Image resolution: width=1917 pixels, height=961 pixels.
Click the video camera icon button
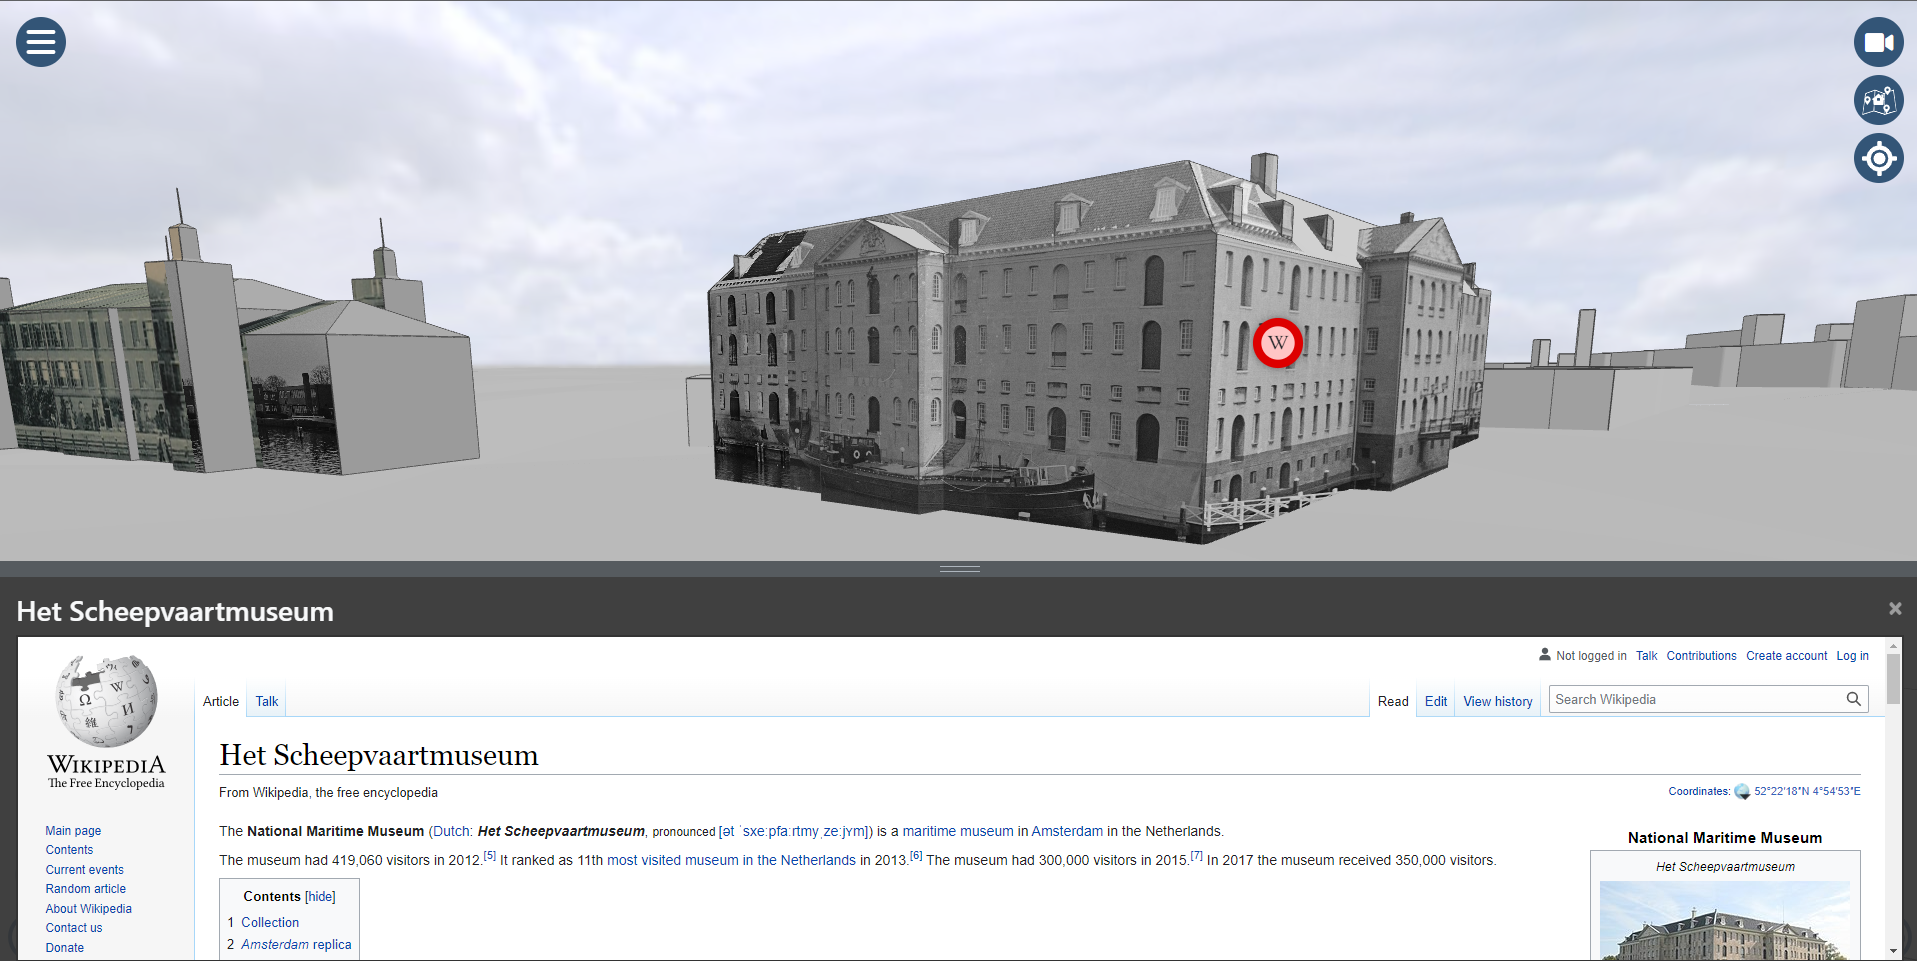[1878, 42]
